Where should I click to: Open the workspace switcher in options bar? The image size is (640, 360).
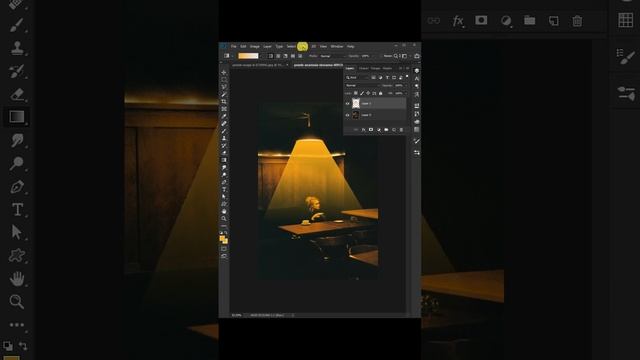[x=404, y=56]
